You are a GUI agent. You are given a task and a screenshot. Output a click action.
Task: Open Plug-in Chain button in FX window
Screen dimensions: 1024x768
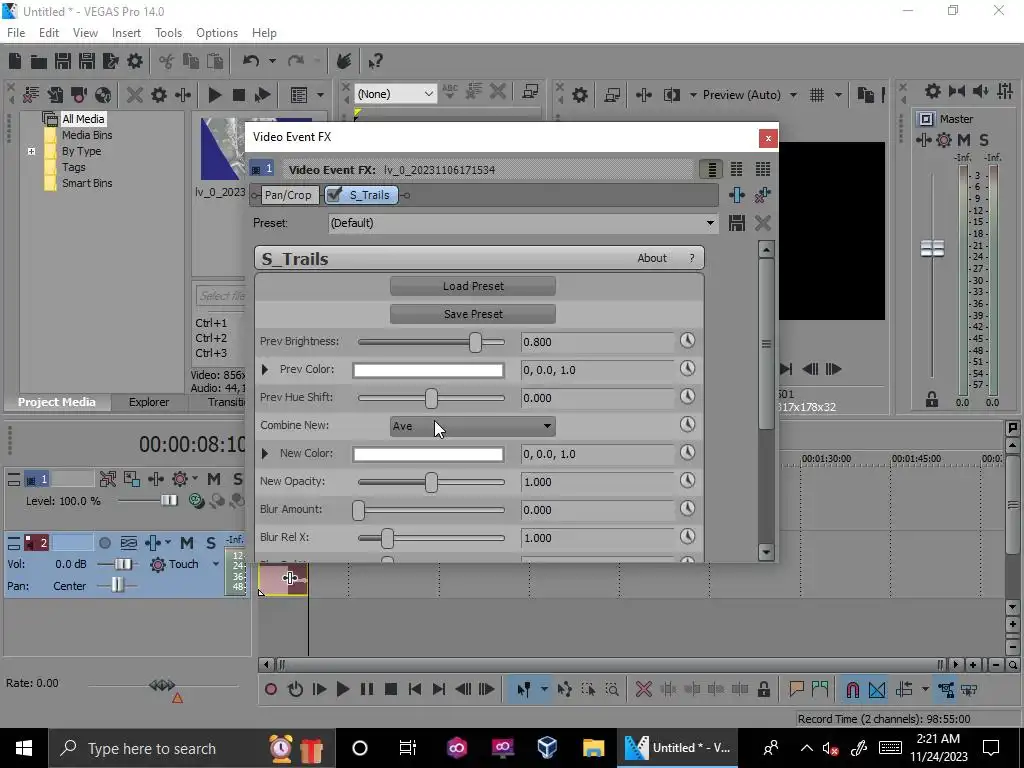coord(737,195)
